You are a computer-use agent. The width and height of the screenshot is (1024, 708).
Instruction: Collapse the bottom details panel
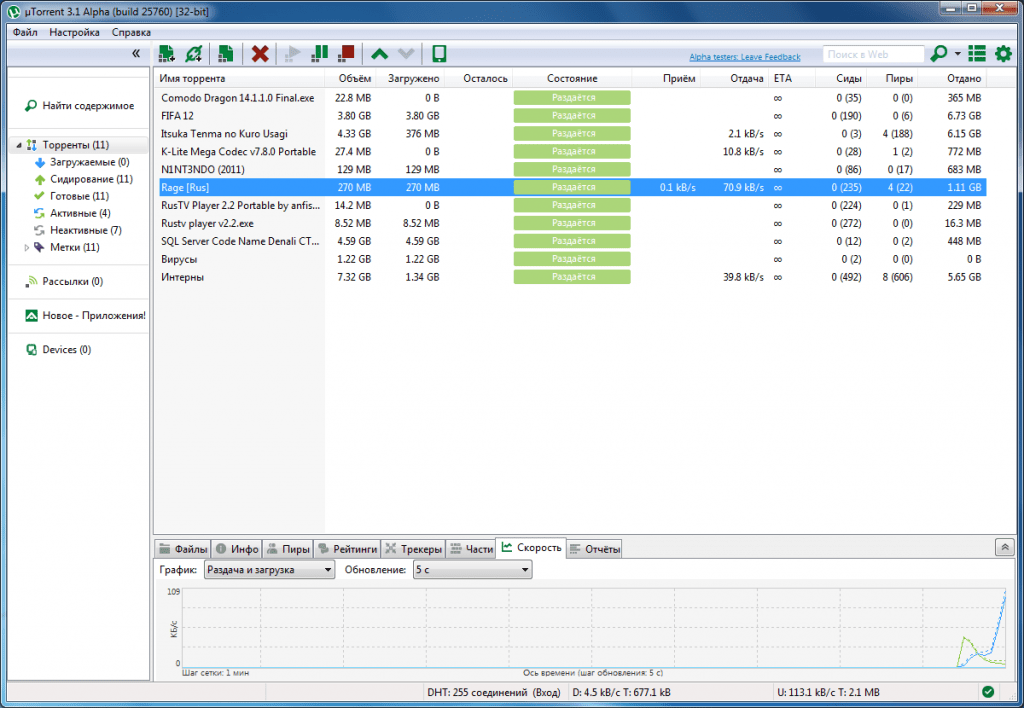[x=1005, y=547]
